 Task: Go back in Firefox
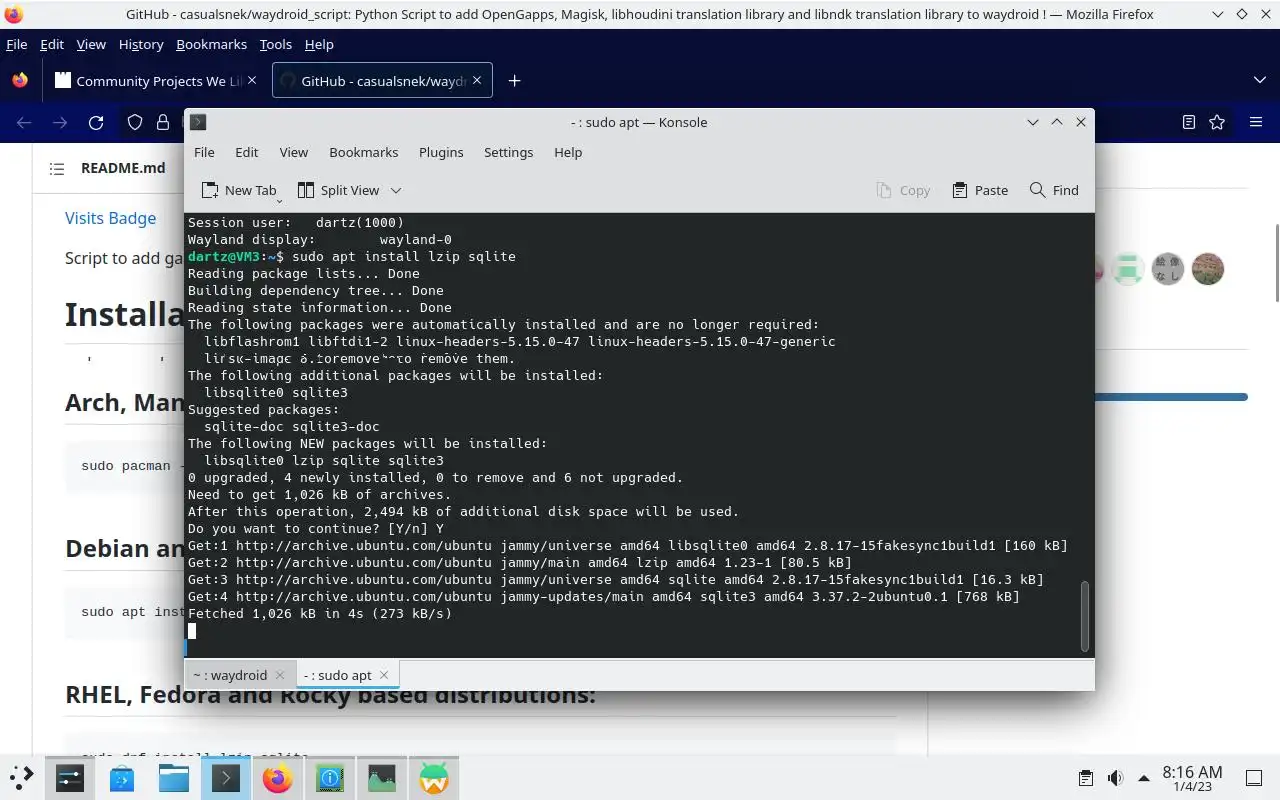coord(24,122)
